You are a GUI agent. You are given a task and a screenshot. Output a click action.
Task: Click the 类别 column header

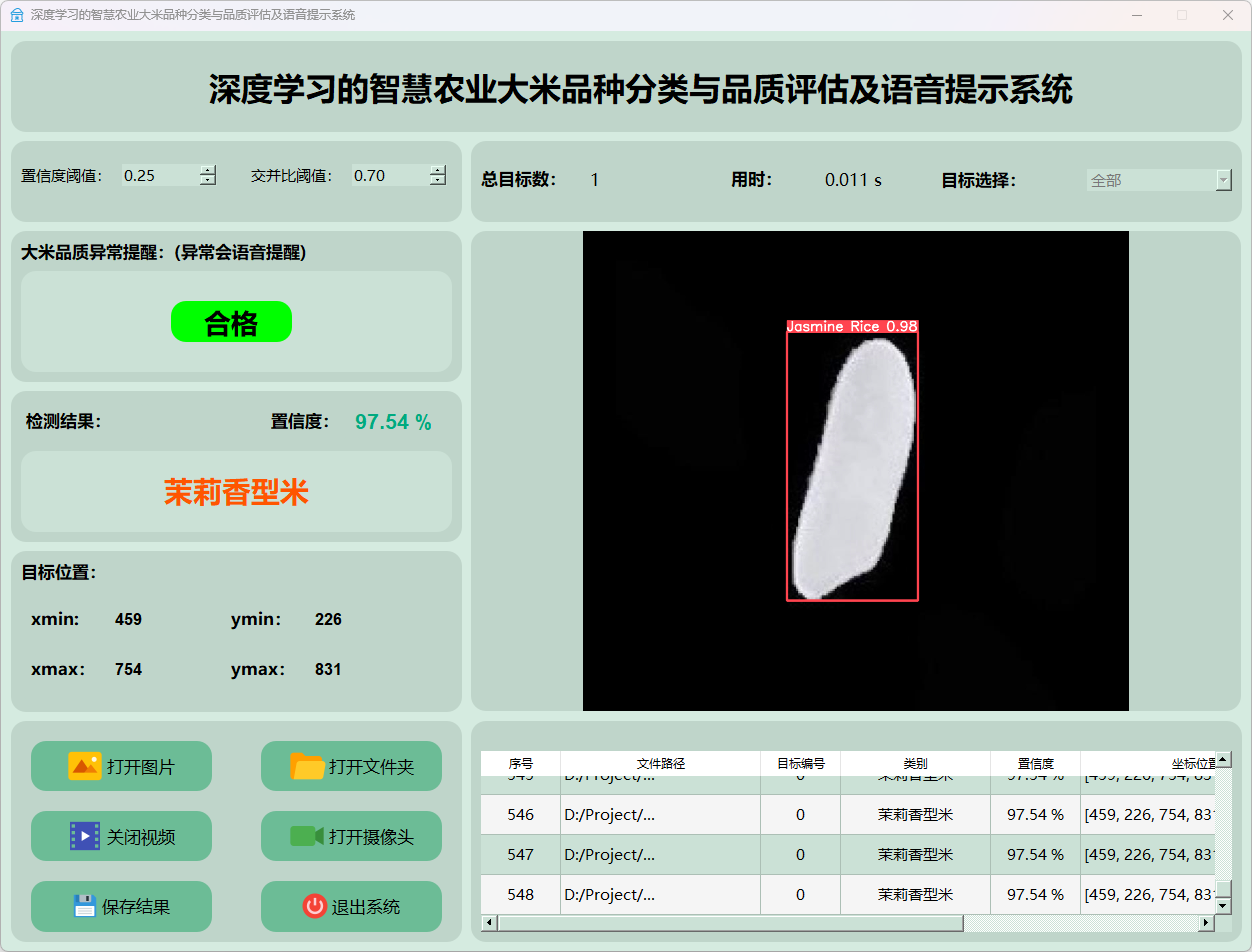(915, 763)
